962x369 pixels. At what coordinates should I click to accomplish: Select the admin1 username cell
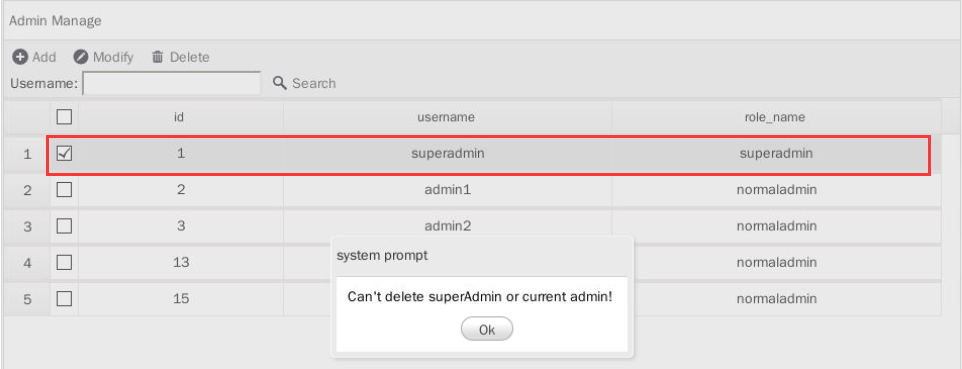[x=447, y=190]
